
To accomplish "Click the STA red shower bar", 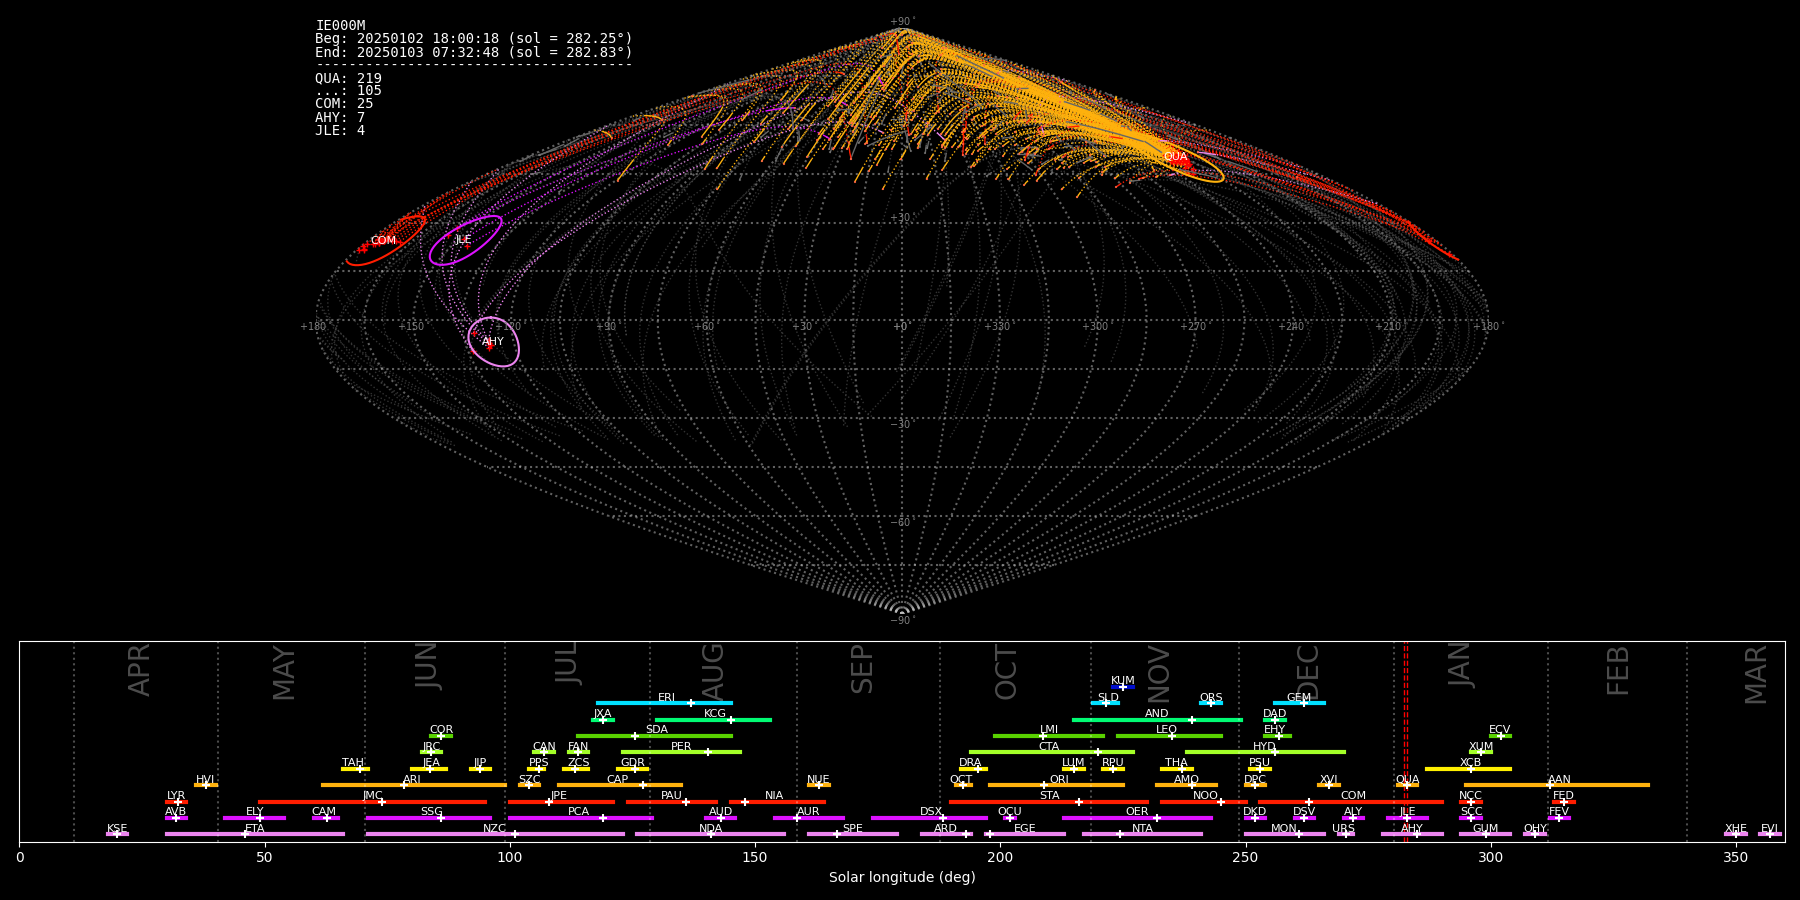I will [x=1049, y=802].
